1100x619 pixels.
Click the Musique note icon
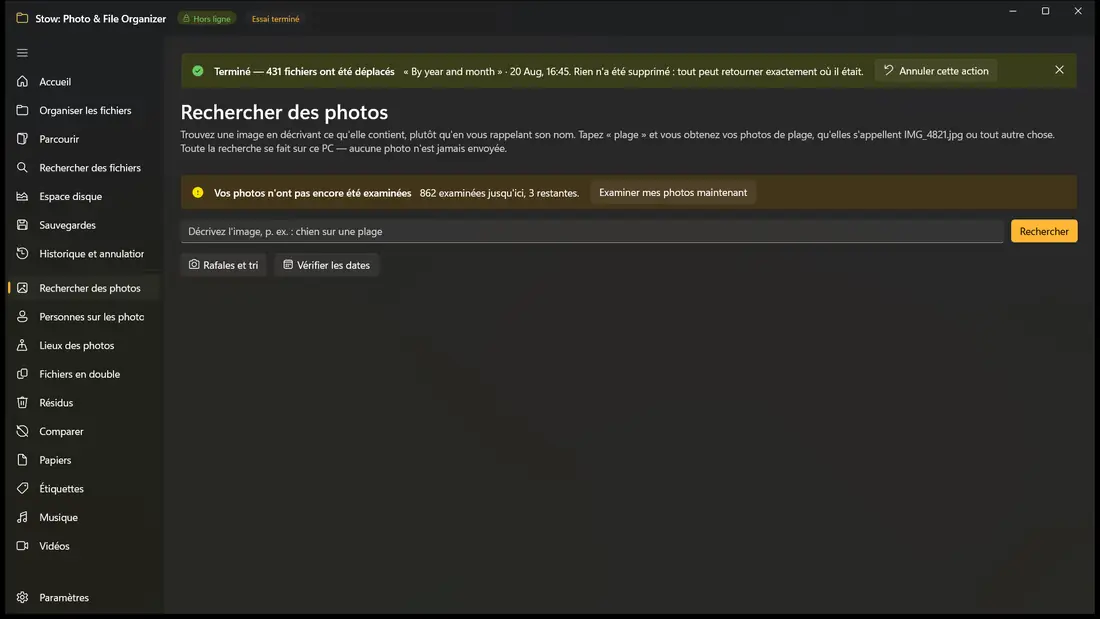tap(22, 517)
